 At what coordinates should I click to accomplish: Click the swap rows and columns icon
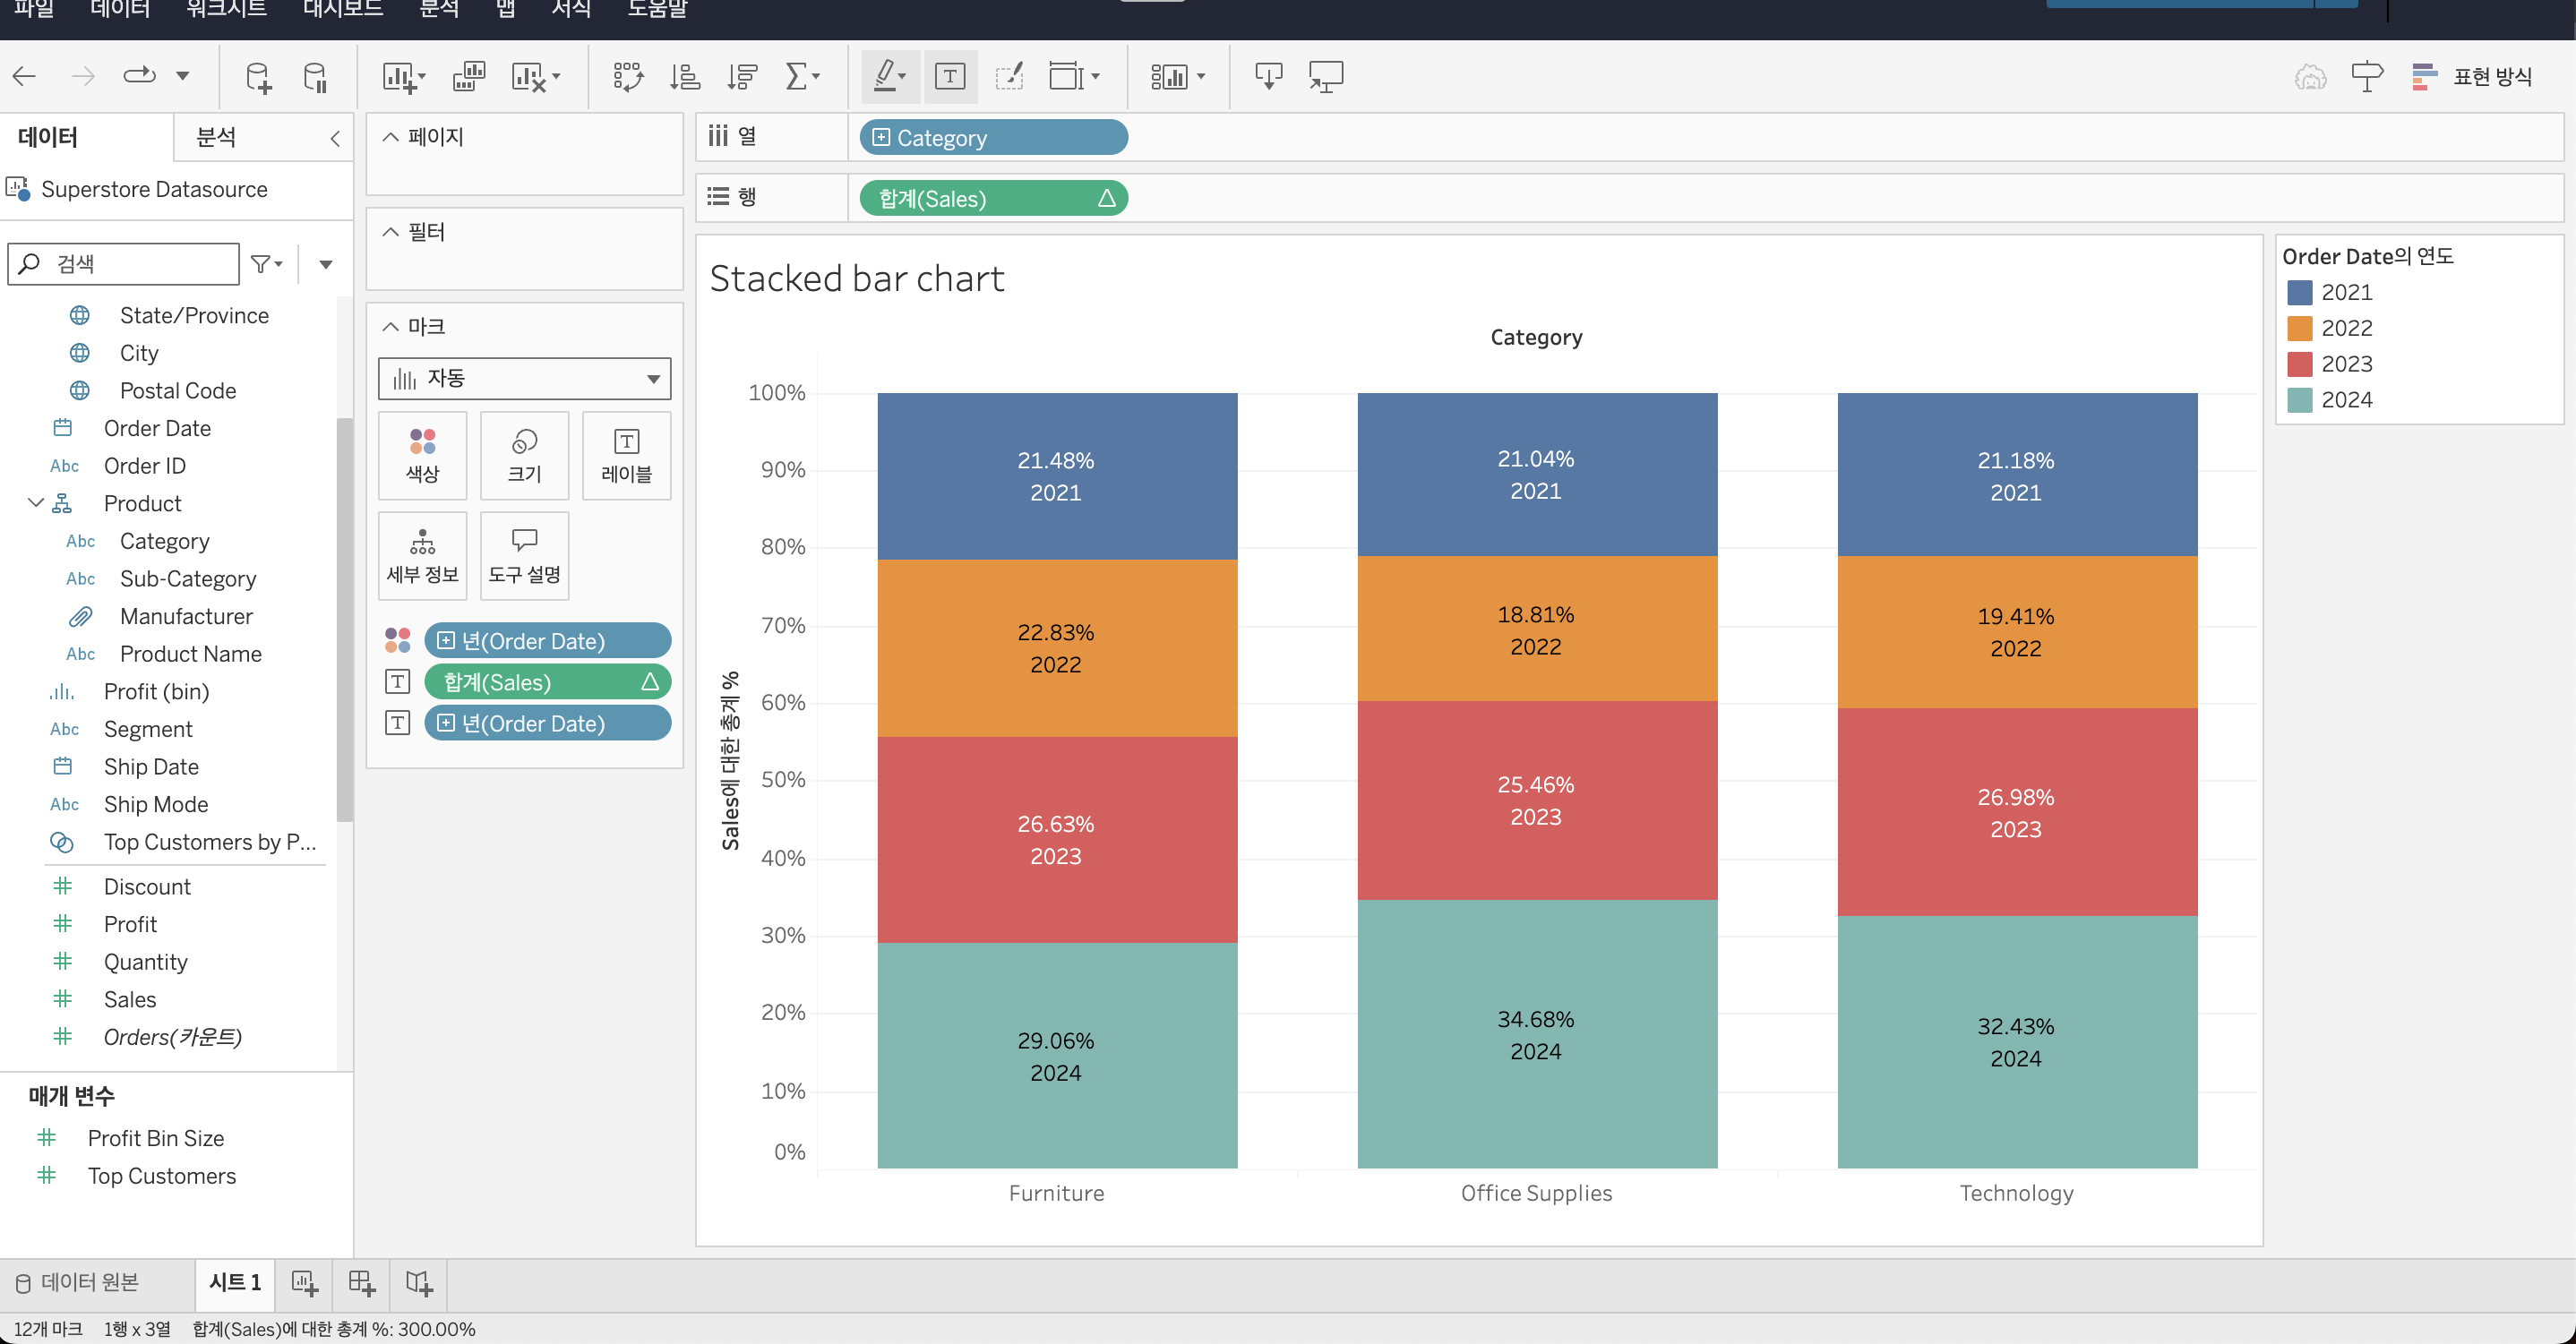[x=627, y=77]
